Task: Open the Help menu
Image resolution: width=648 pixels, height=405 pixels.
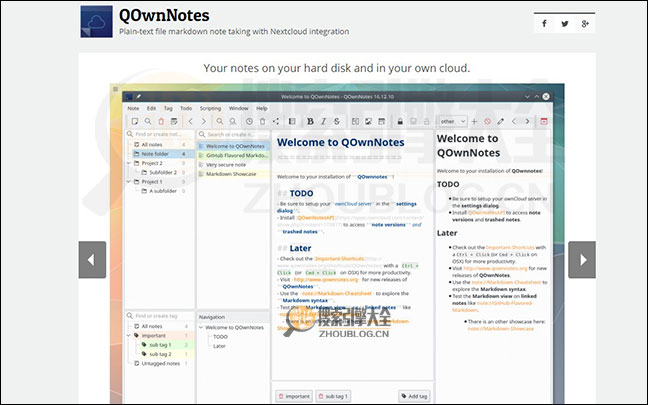Action: pyautogui.click(x=262, y=108)
